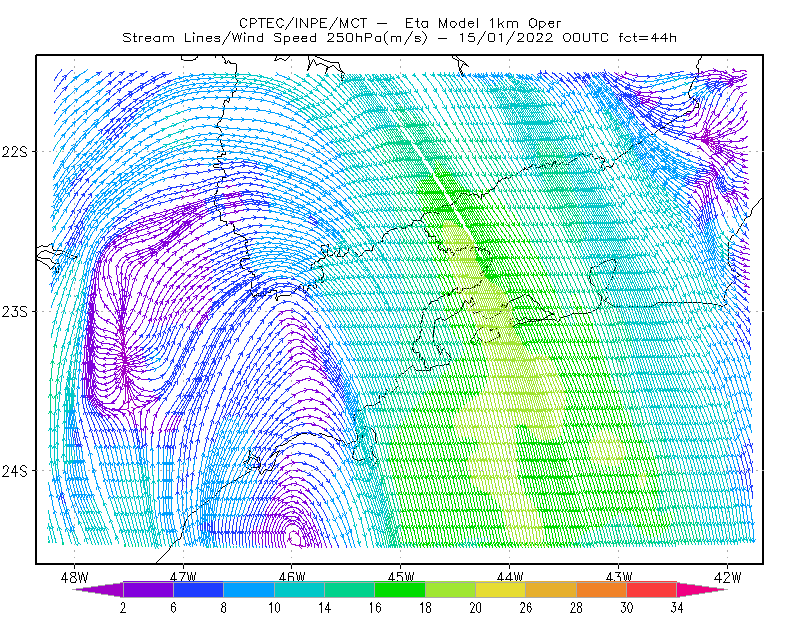Click the colorbar value label 18
This screenshot has width=800, height=618.
(x=425, y=608)
